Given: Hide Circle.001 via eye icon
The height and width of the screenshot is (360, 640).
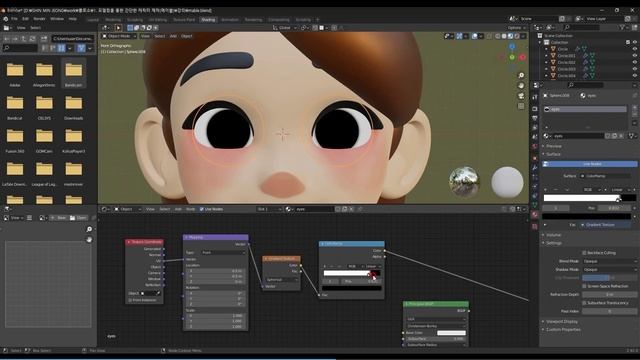Looking at the screenshot, I should point(635,56).
